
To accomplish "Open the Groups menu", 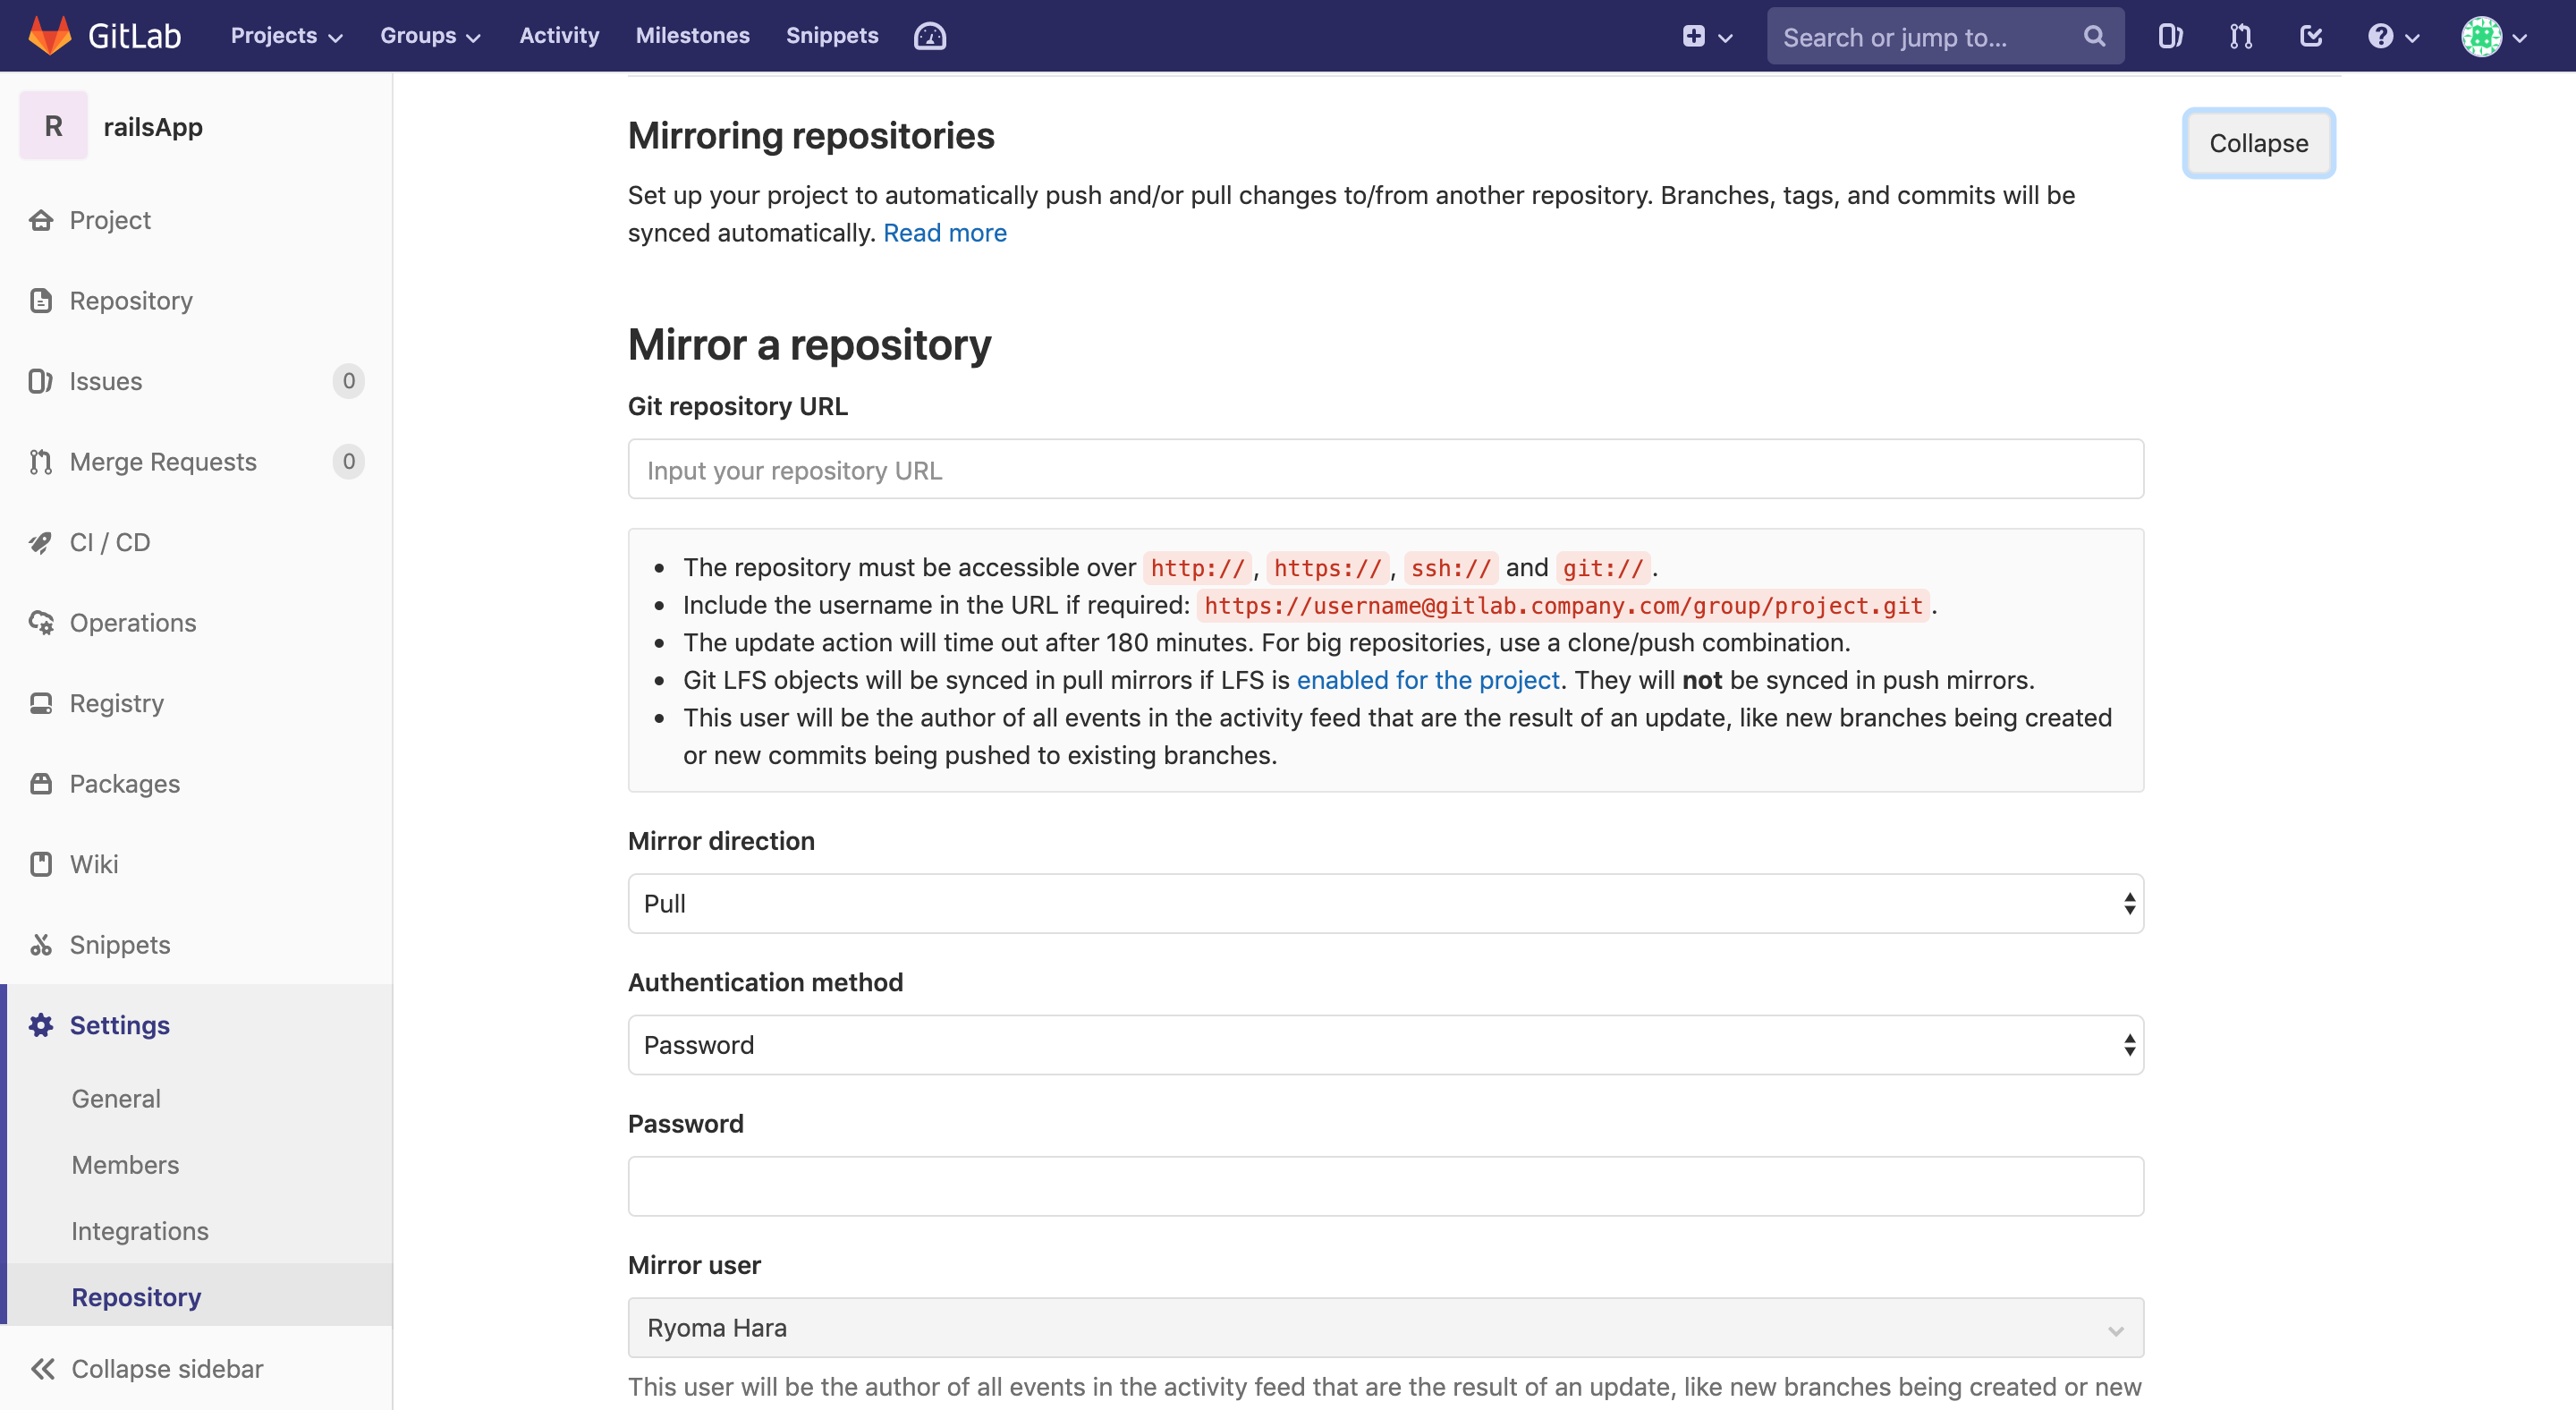I will point(430,36).
